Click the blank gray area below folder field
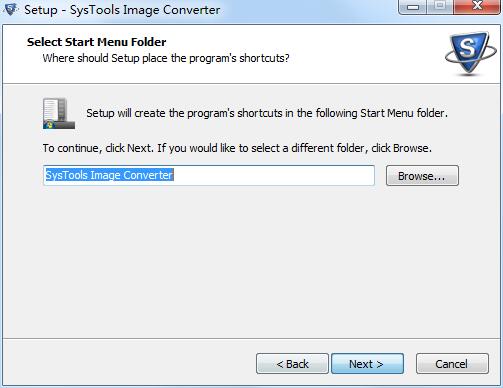Image resolution: width=503 pixels, height=388 pixels. click(251, 260)
